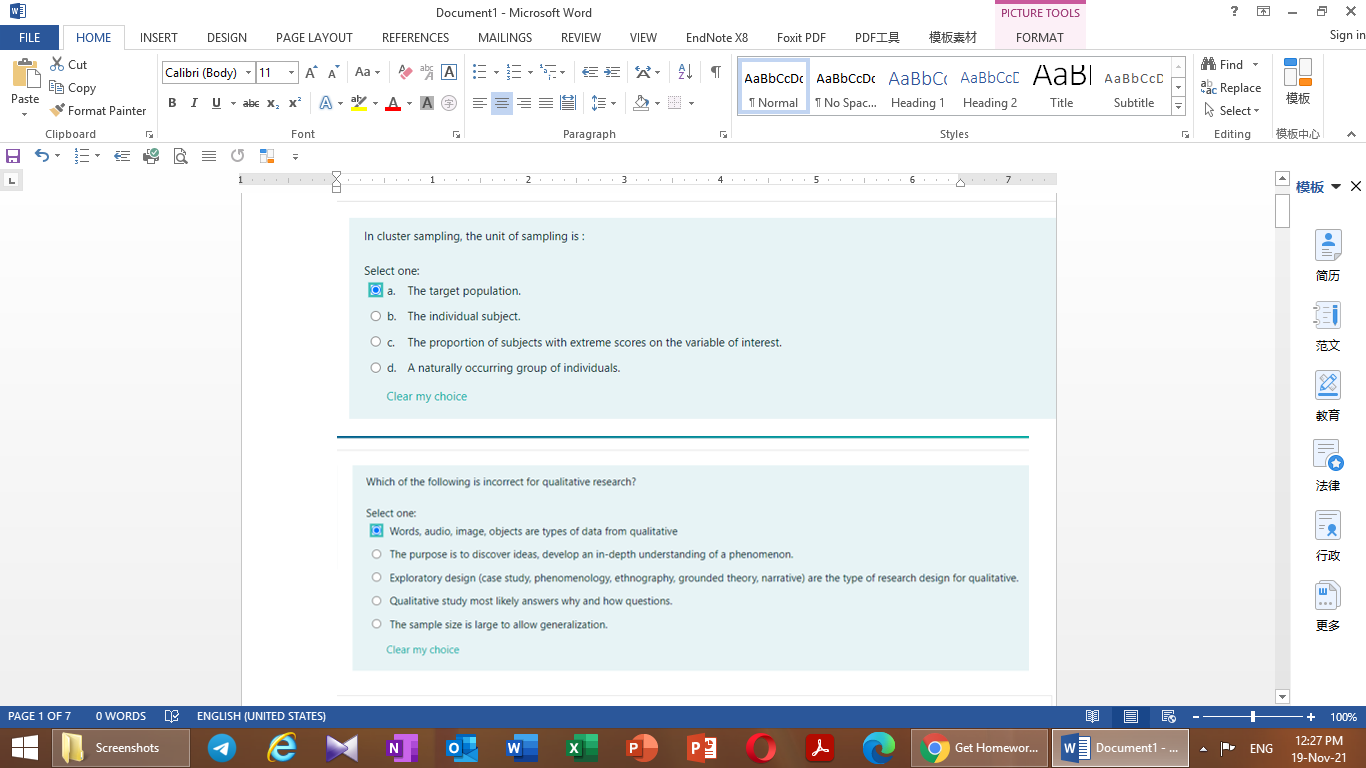Select 'The sample size is large' option

(376, 623)
